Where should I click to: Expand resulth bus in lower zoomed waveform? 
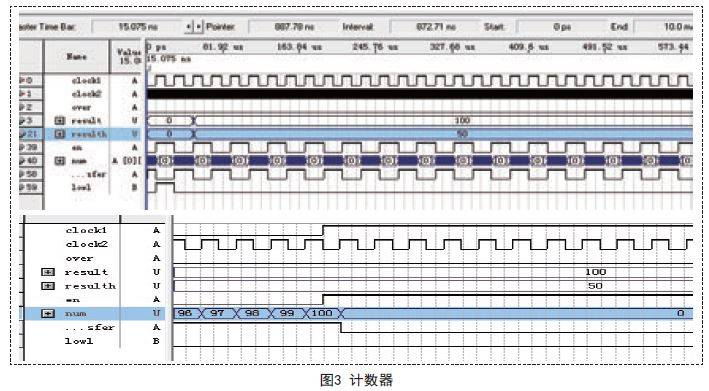[48, 286]
